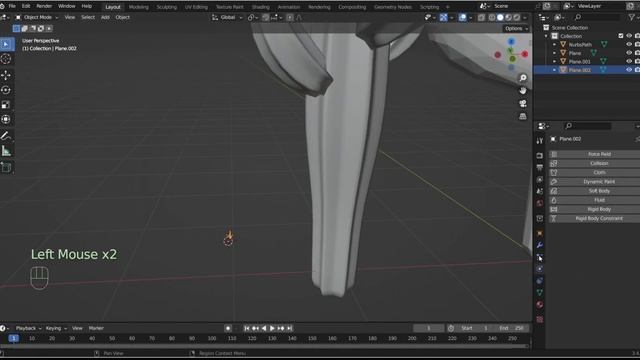The width and height of the screenshot is (640, 360).
Task: Hide Plane.002 with its eye icon
Action: point(629,70)
